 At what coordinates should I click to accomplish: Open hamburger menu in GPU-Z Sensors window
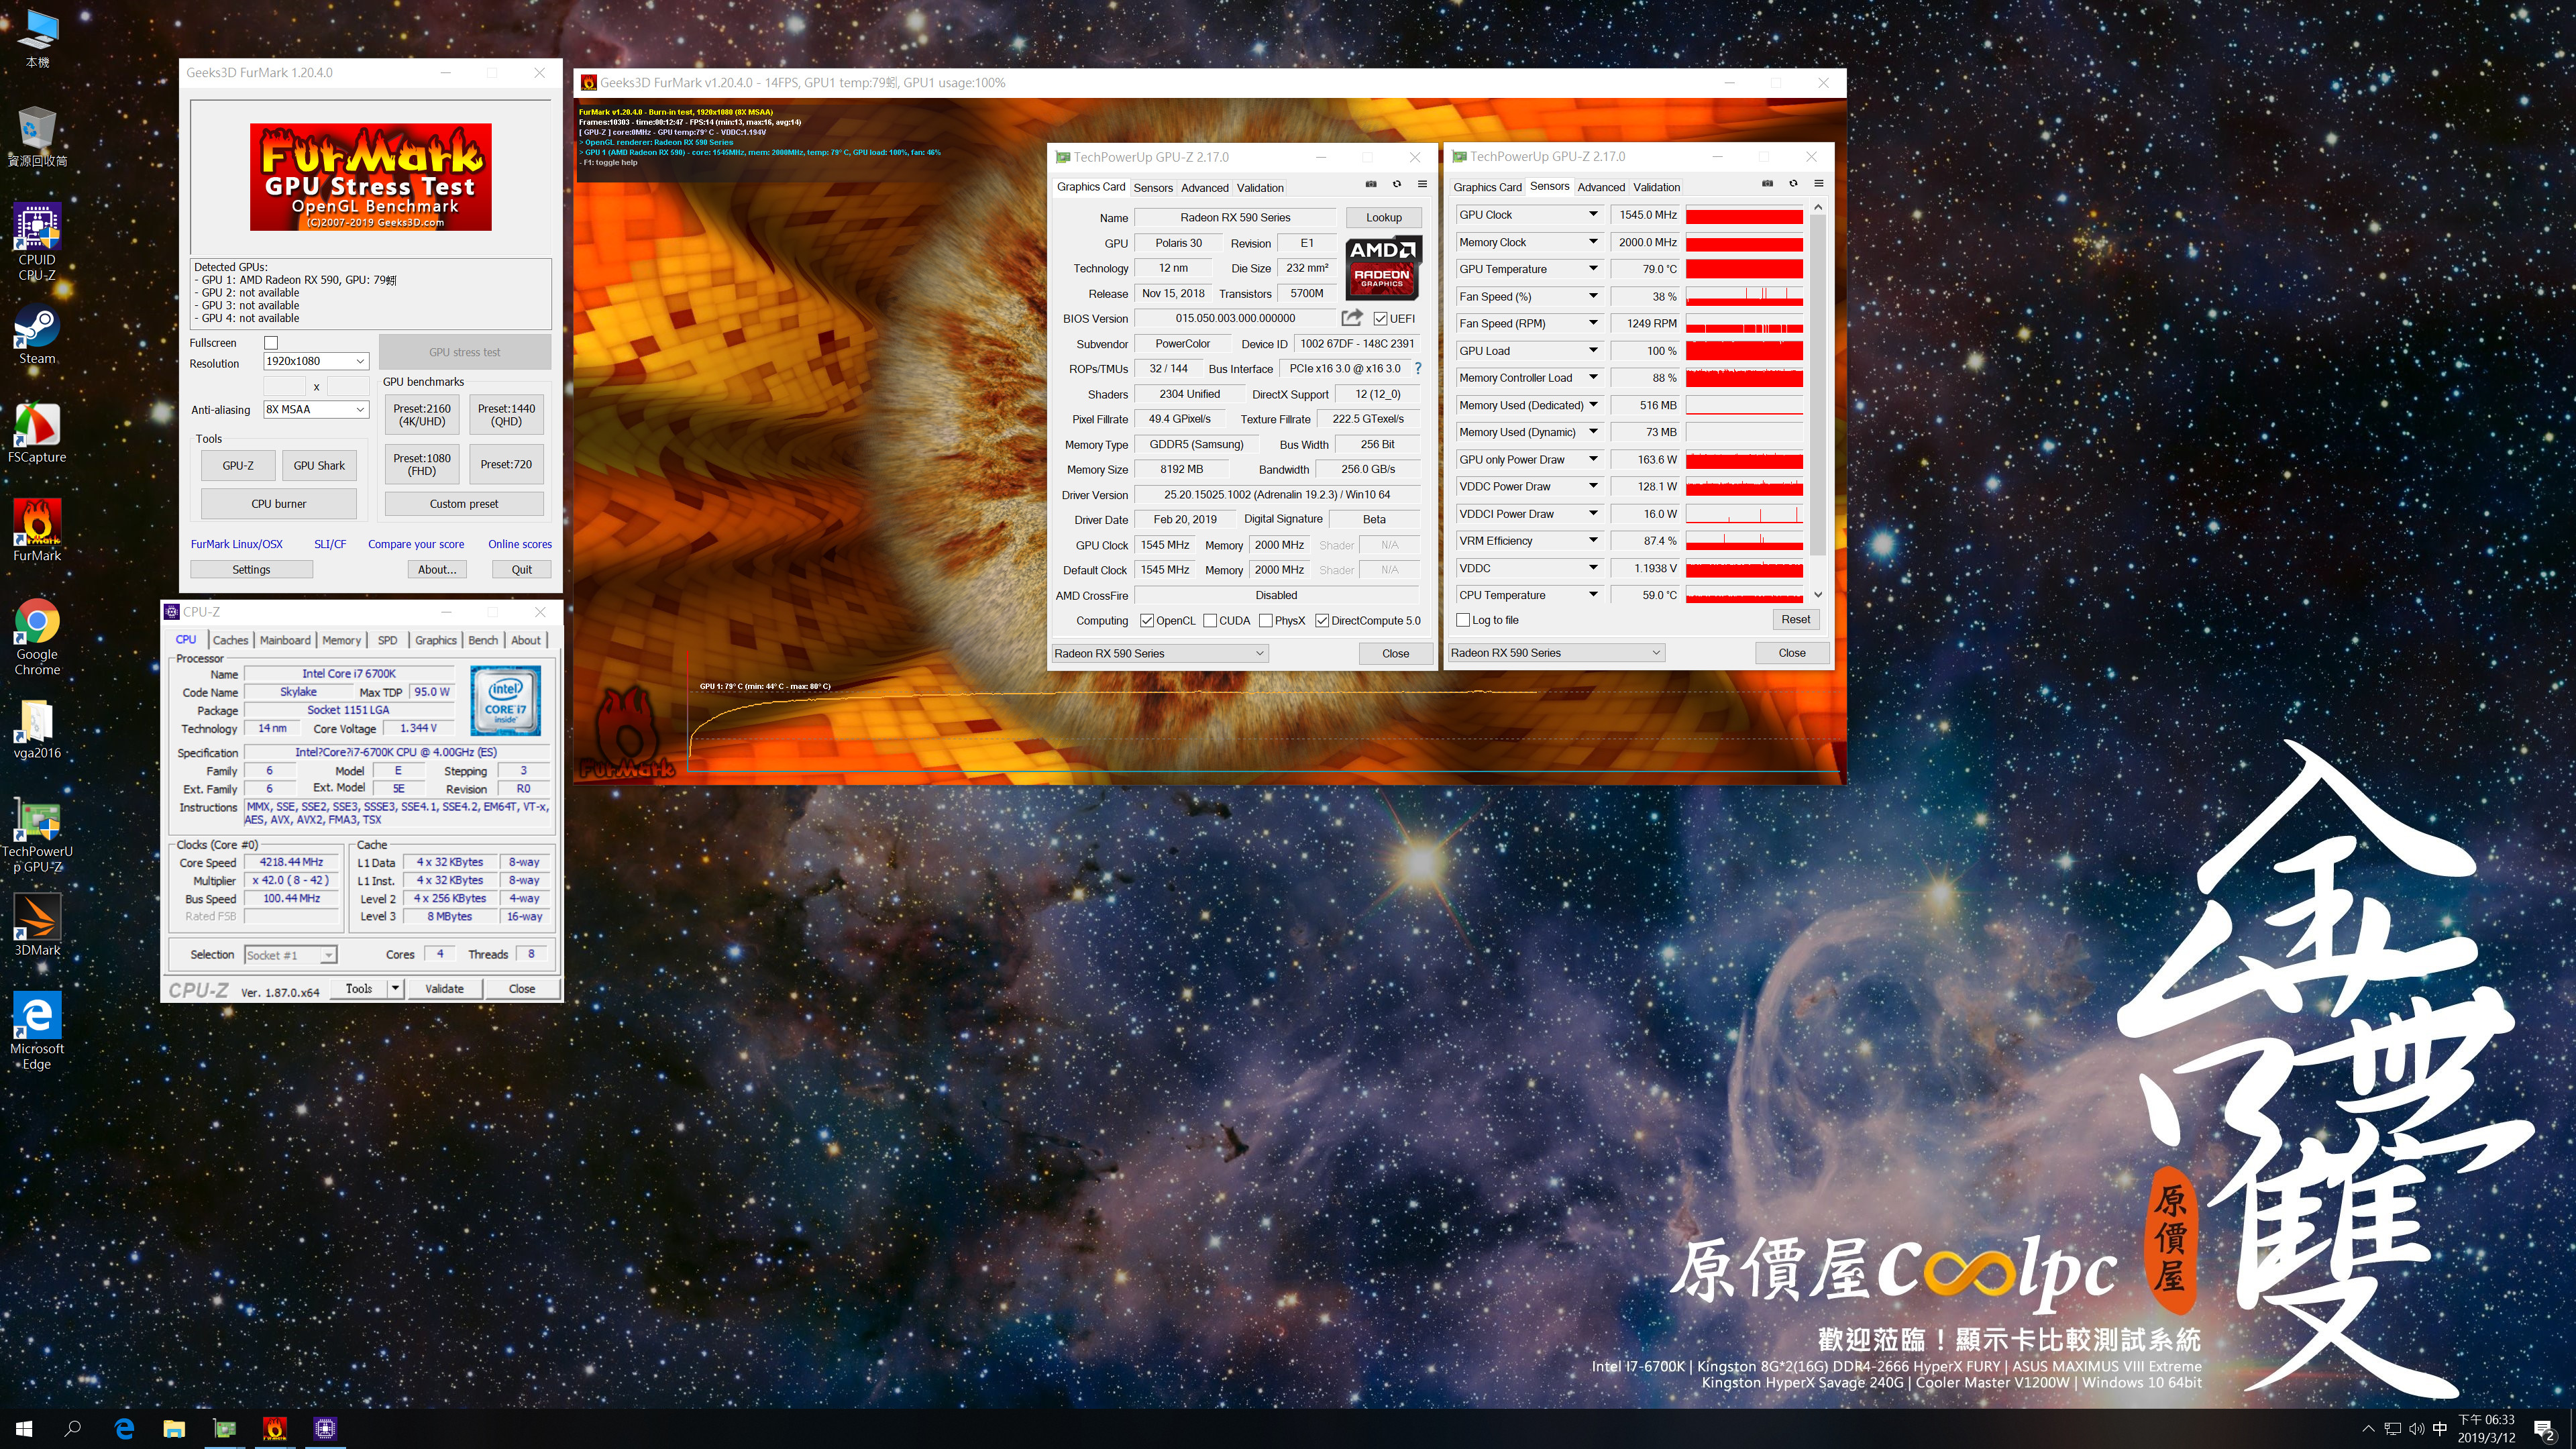coord(1819,184)
